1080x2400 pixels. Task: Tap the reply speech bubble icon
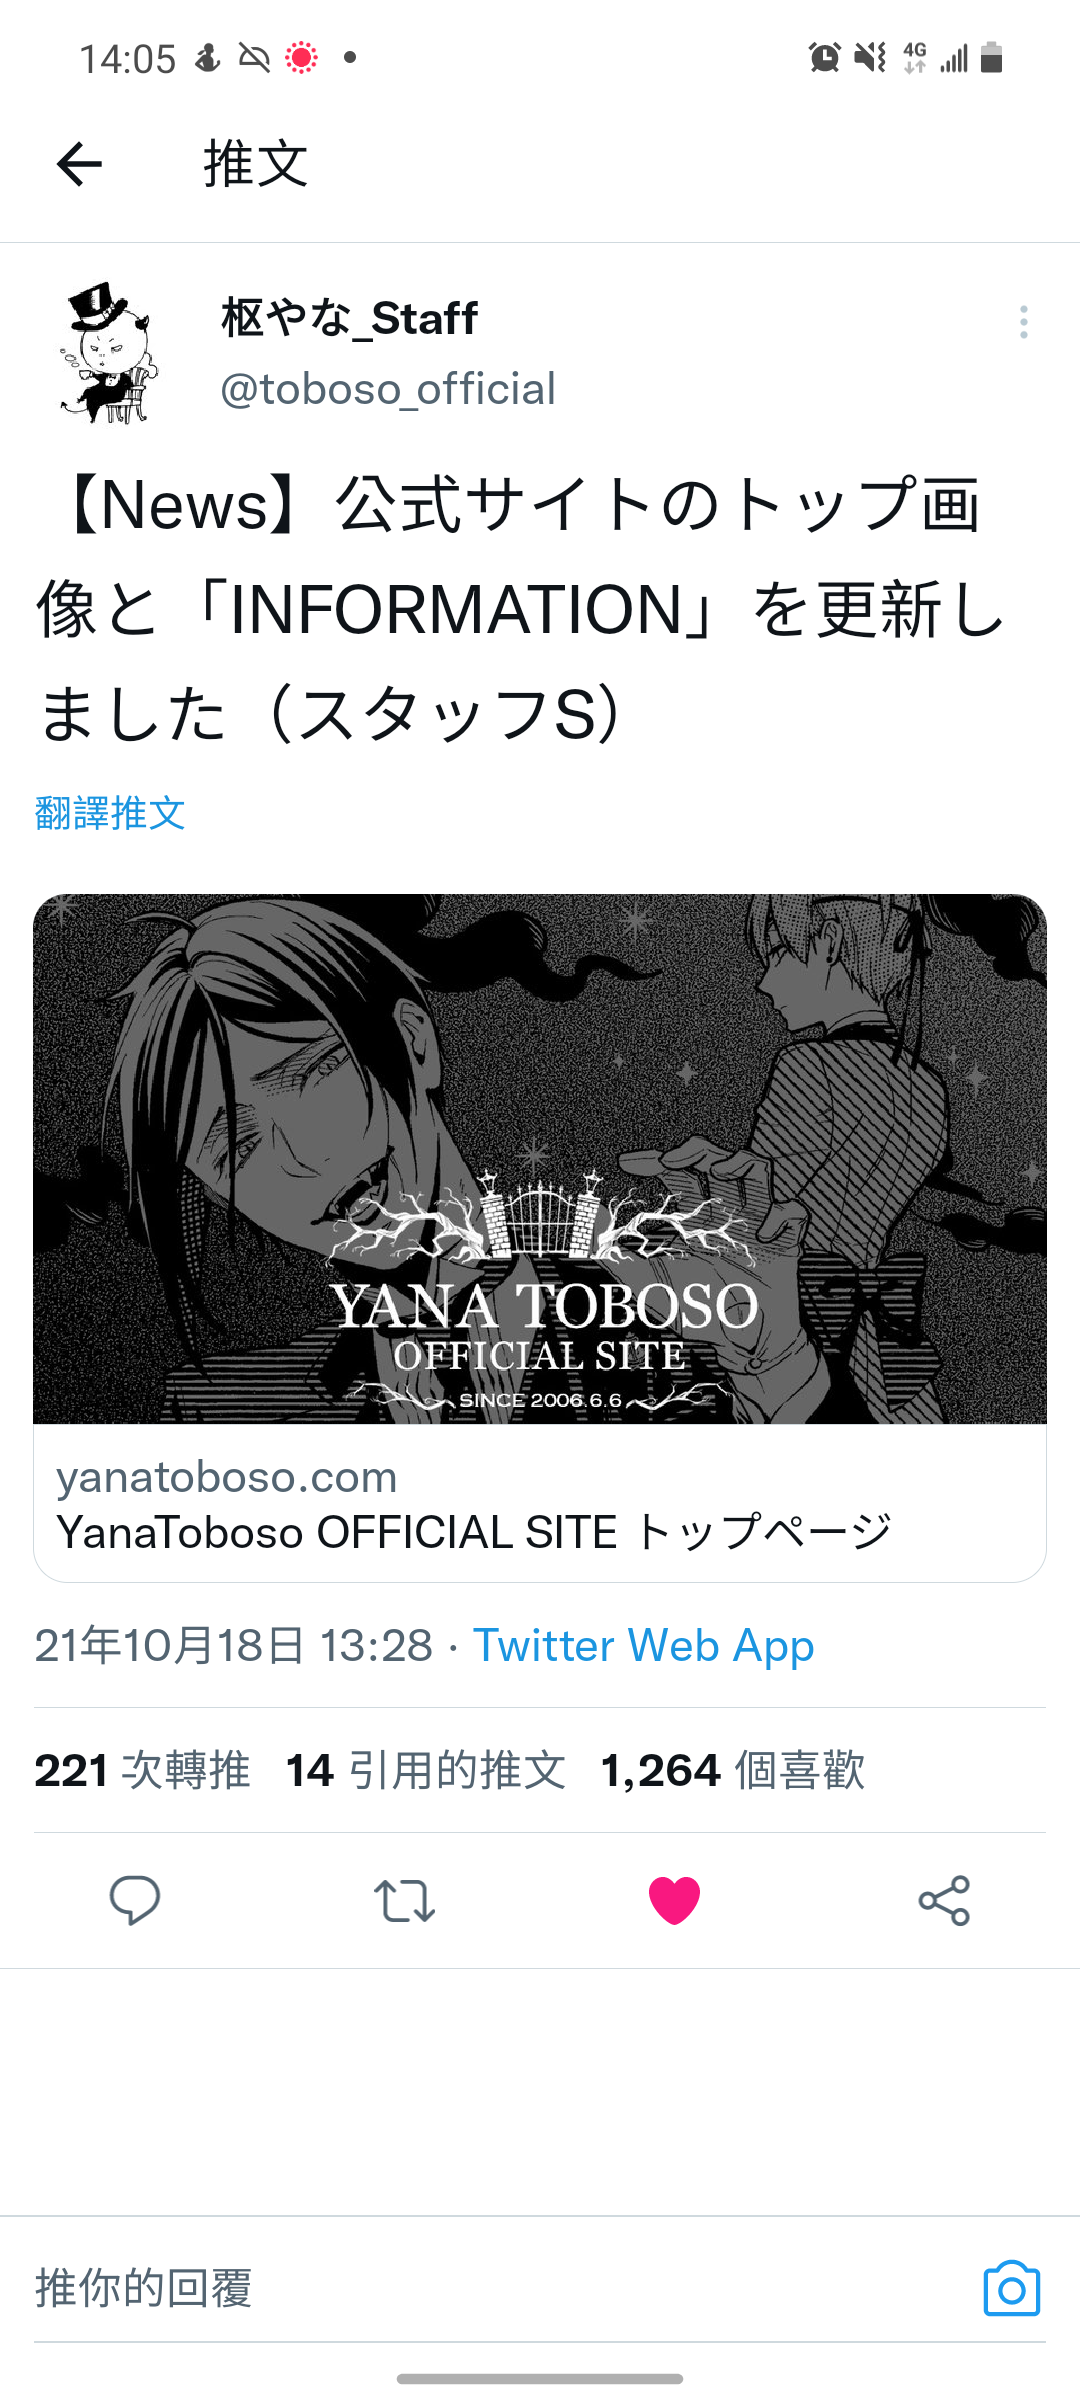point(134,1900)
